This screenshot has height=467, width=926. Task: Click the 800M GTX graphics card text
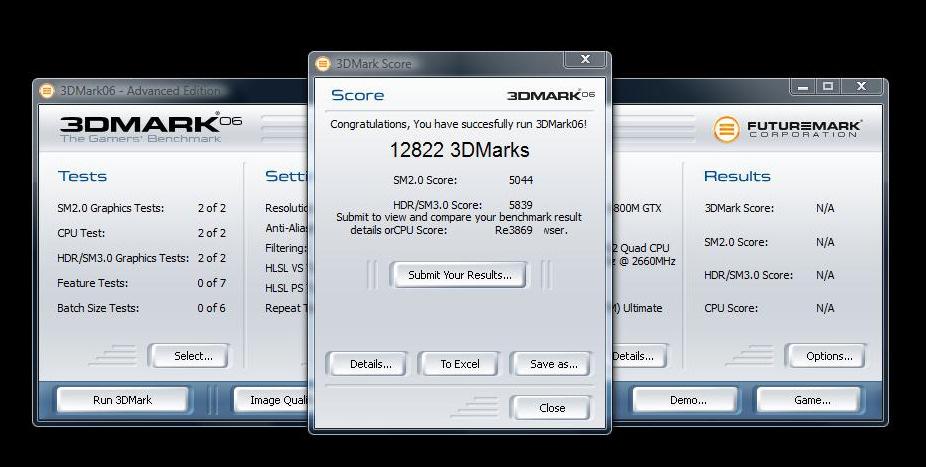(x=637, y=208)
